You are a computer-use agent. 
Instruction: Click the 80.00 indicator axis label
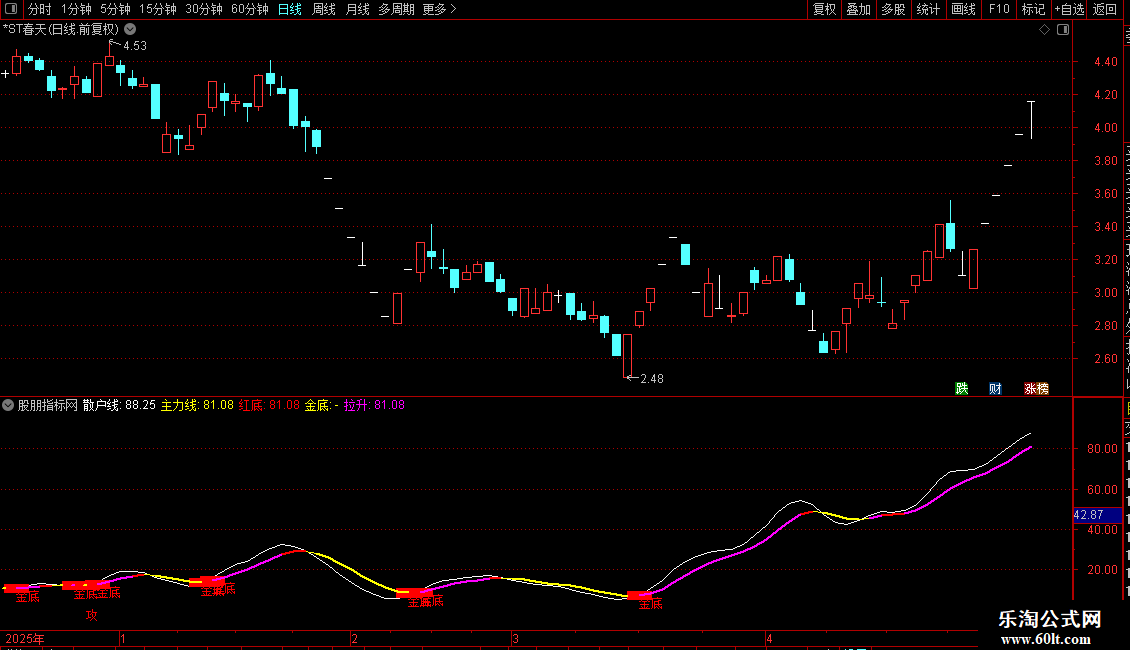tap(1102, 448)
